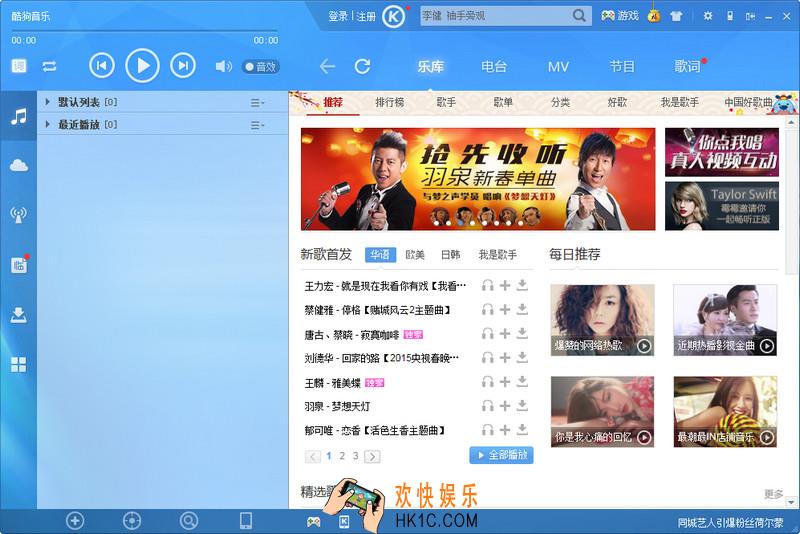Click the add plus icon in bottom bar
Viewport: 800px width, 534px height.
75,521
